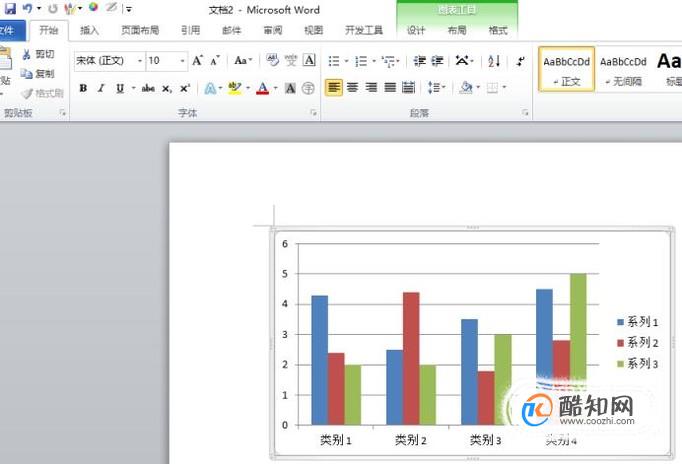Apply strikethrough abc formatting

coord(148,88)
